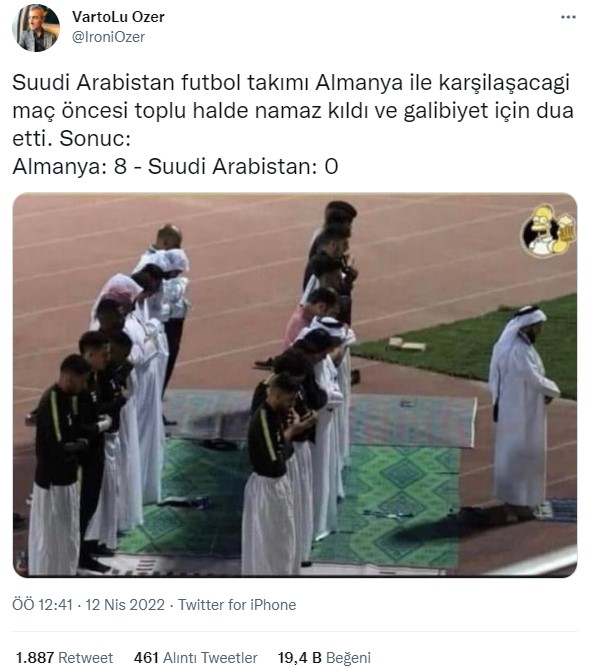The height and width of the screenshot is (669, 590).
Task: View the 1.887 Retweet list
Action: [64, 657]
